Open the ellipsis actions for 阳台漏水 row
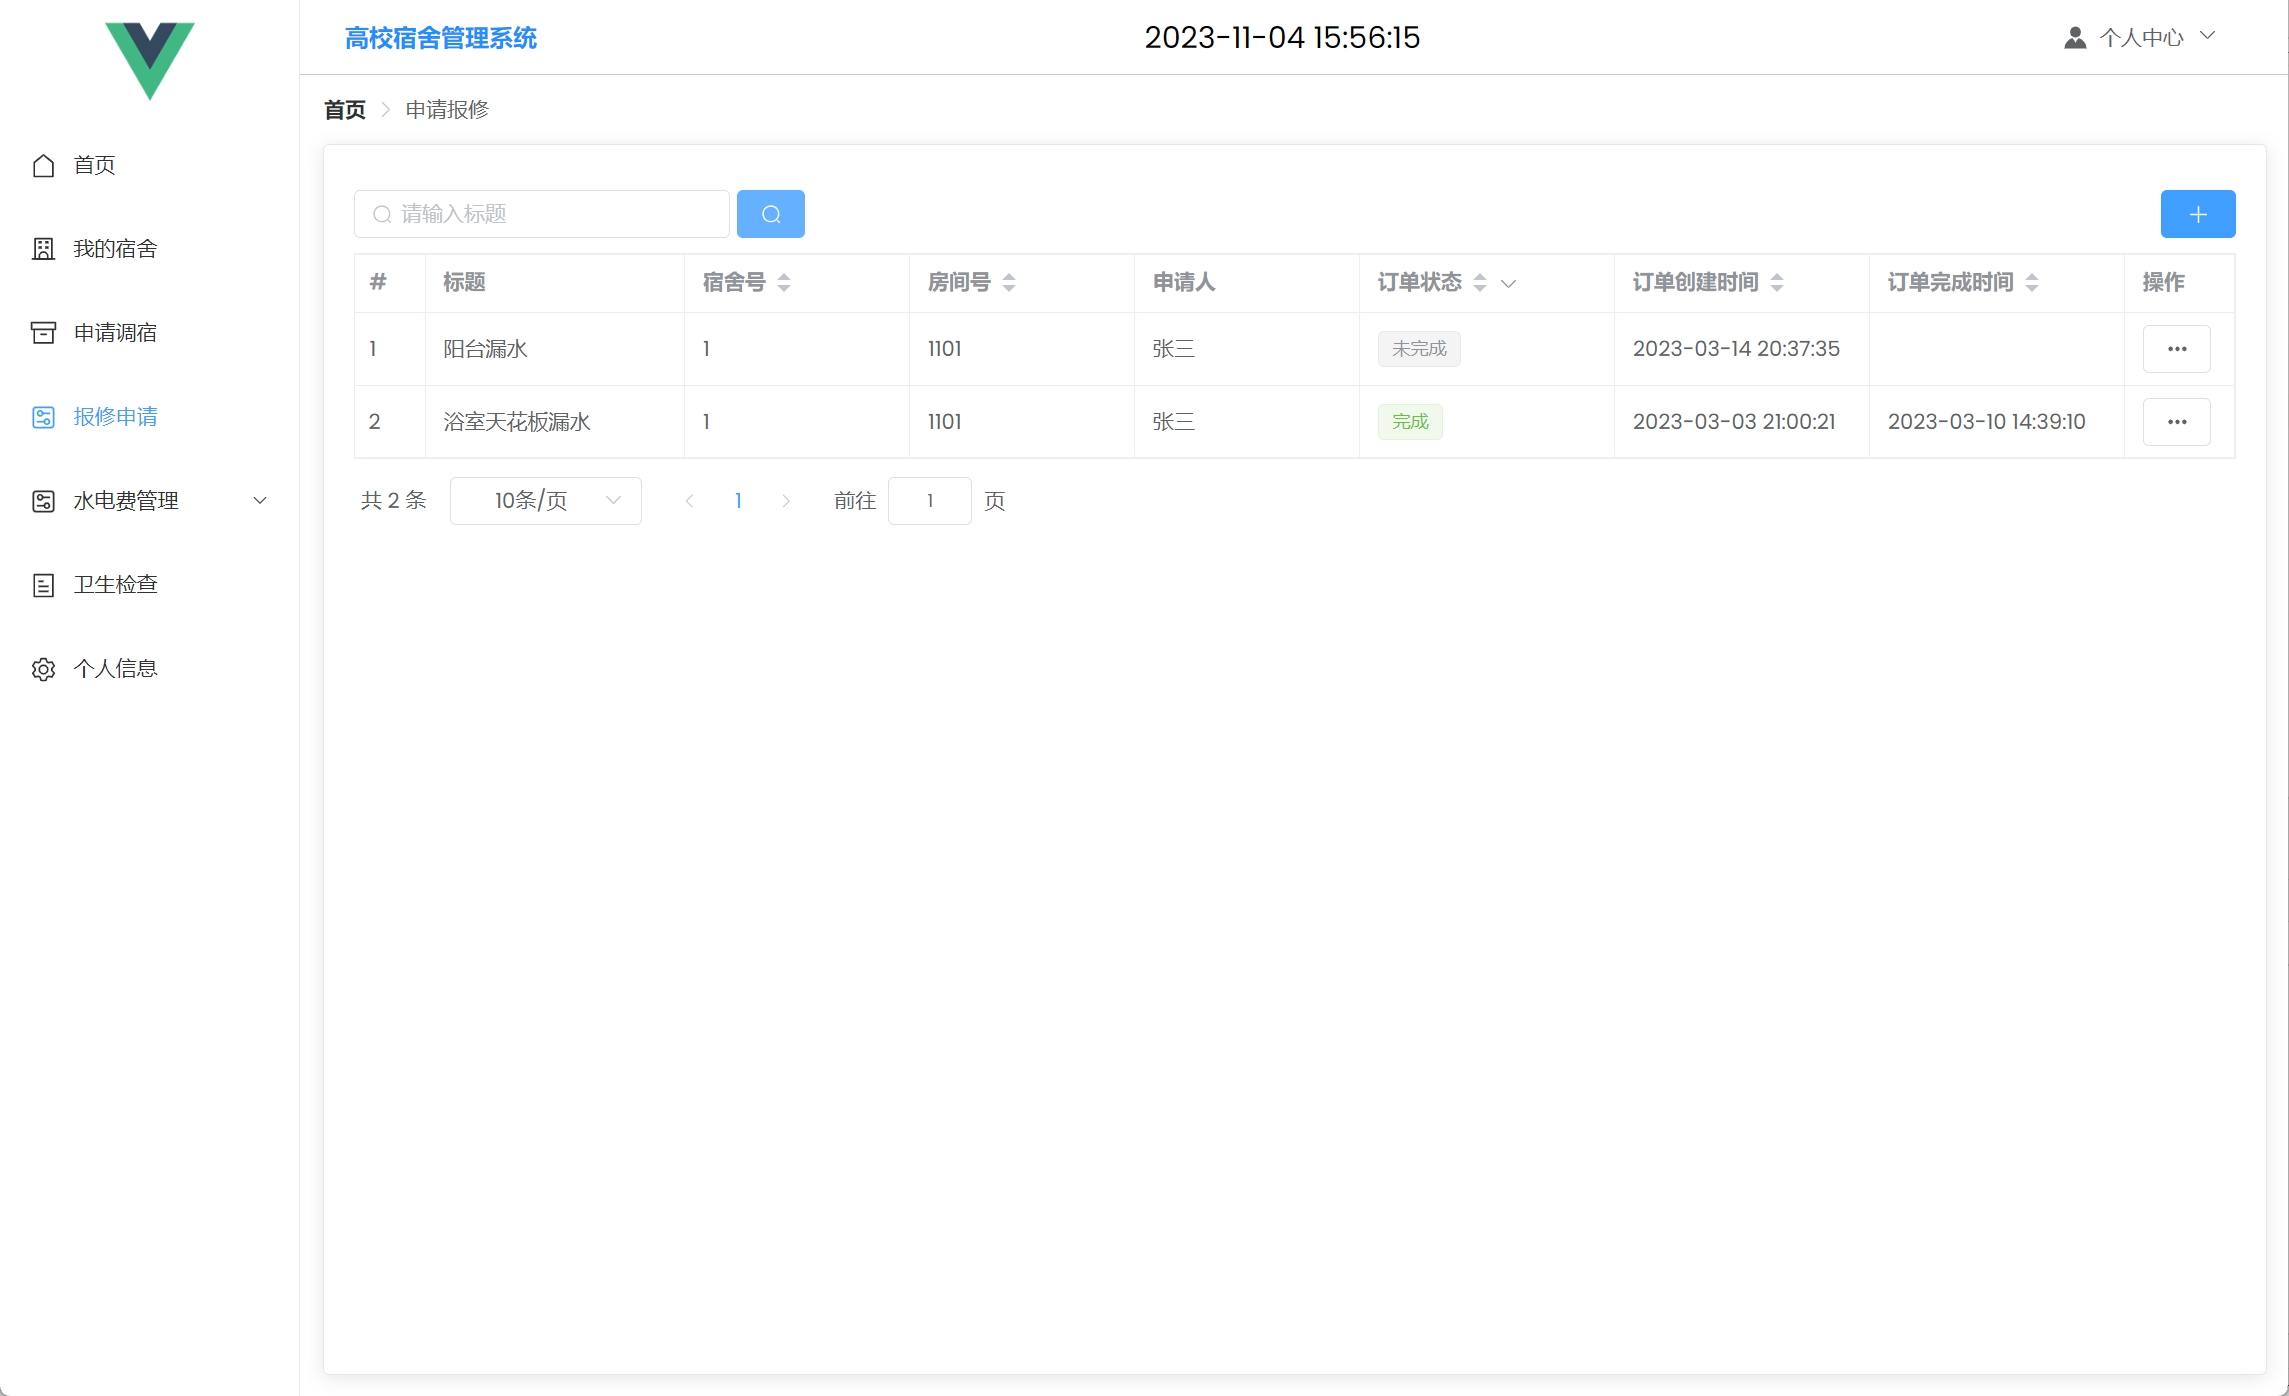 pos(2176,349)
